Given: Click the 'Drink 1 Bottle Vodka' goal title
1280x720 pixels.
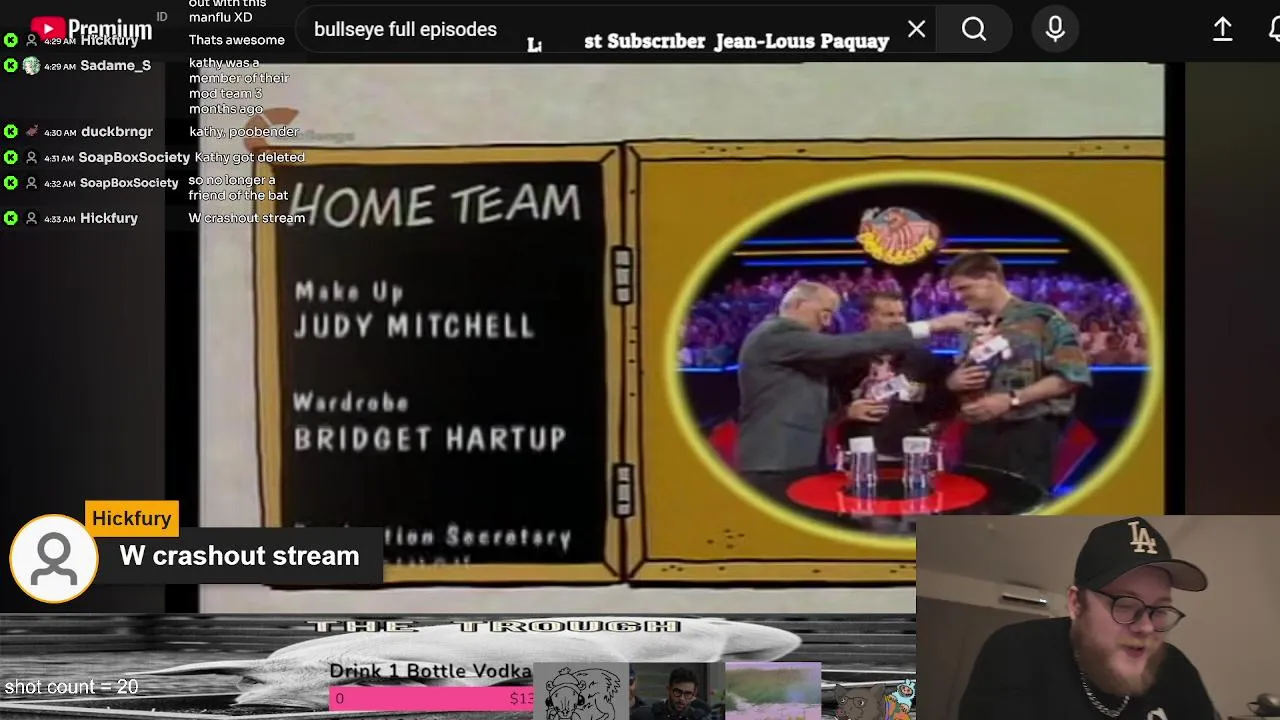Looking at the screenshot, I should (x=430, y=671).
